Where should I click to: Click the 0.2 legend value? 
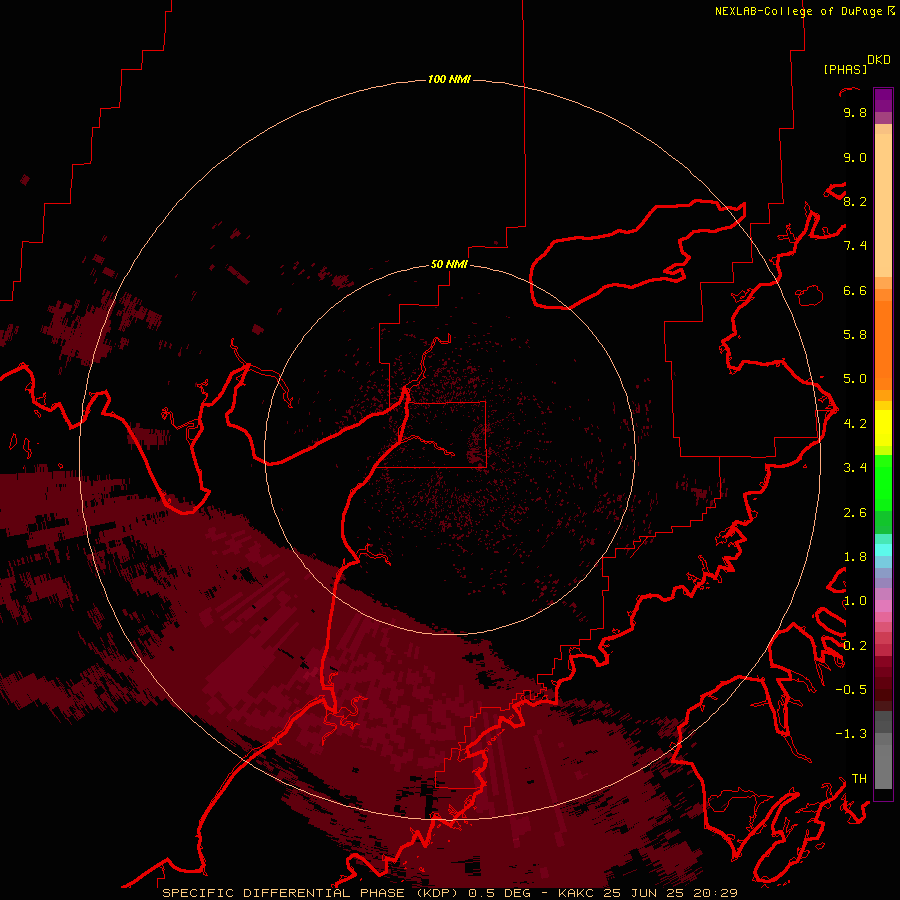click(x=855, y=646)
